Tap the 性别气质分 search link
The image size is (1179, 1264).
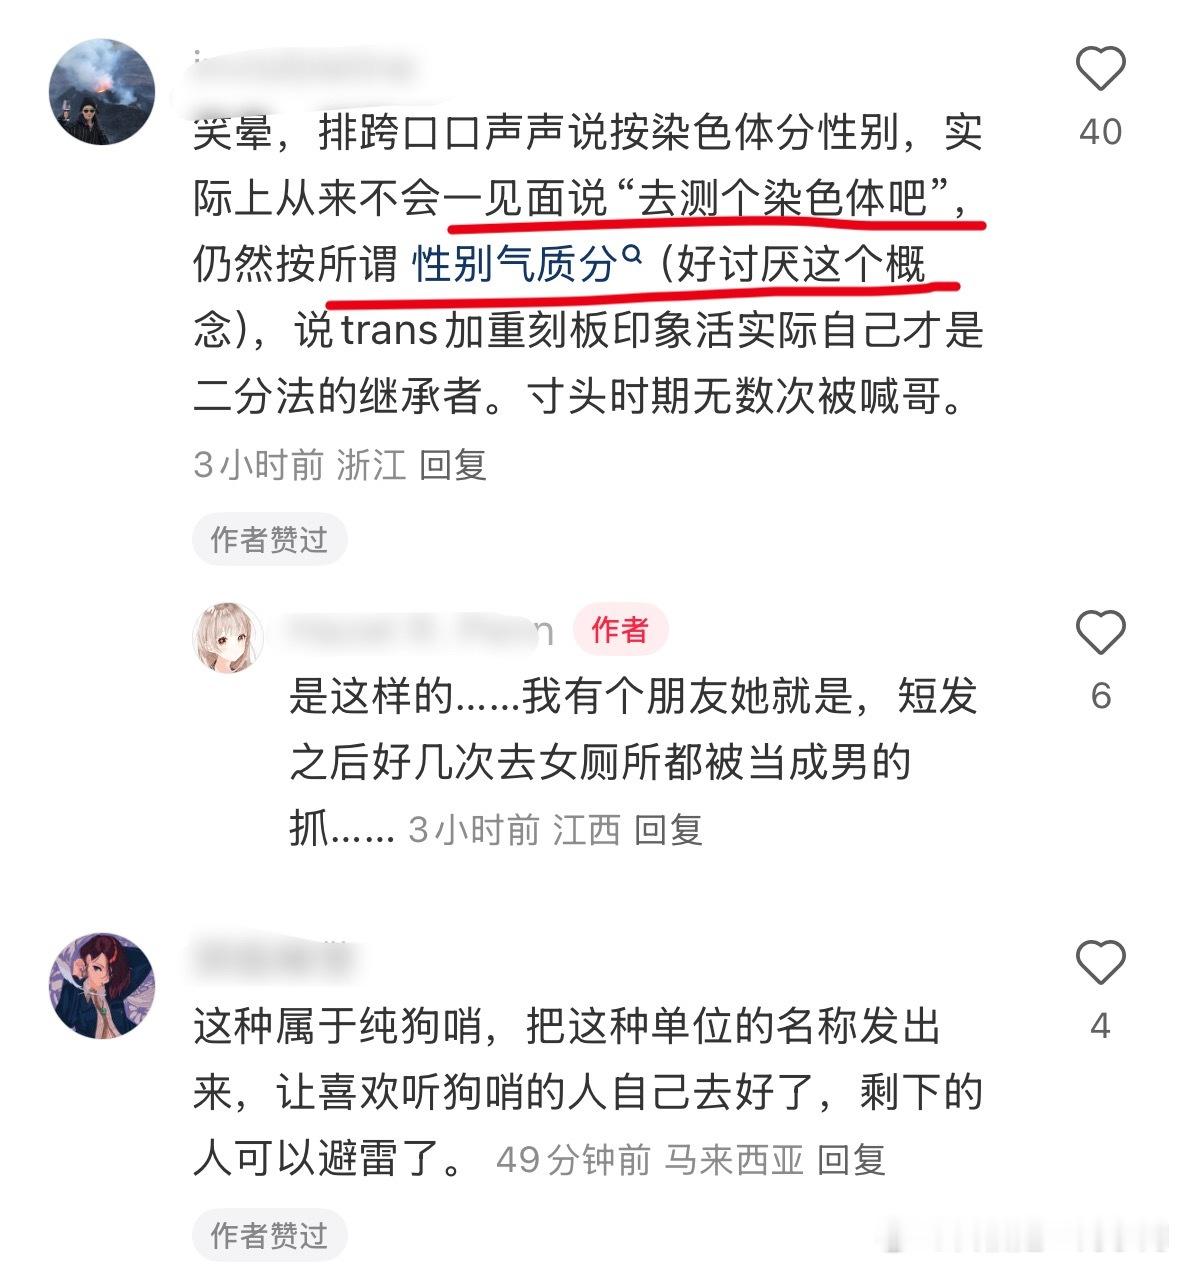[x=515, y=265]
